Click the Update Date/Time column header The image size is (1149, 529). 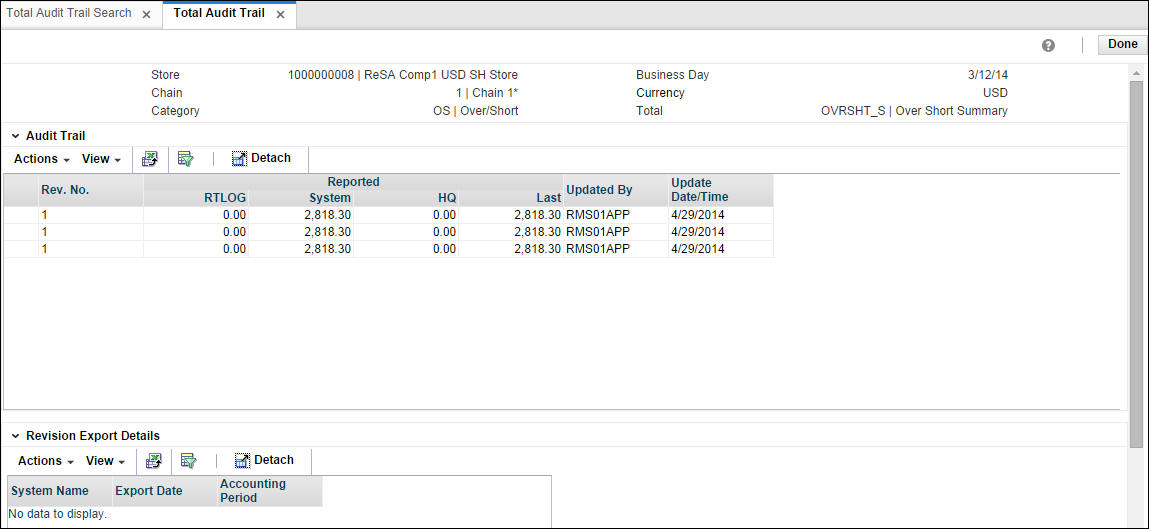click(720, 190)
